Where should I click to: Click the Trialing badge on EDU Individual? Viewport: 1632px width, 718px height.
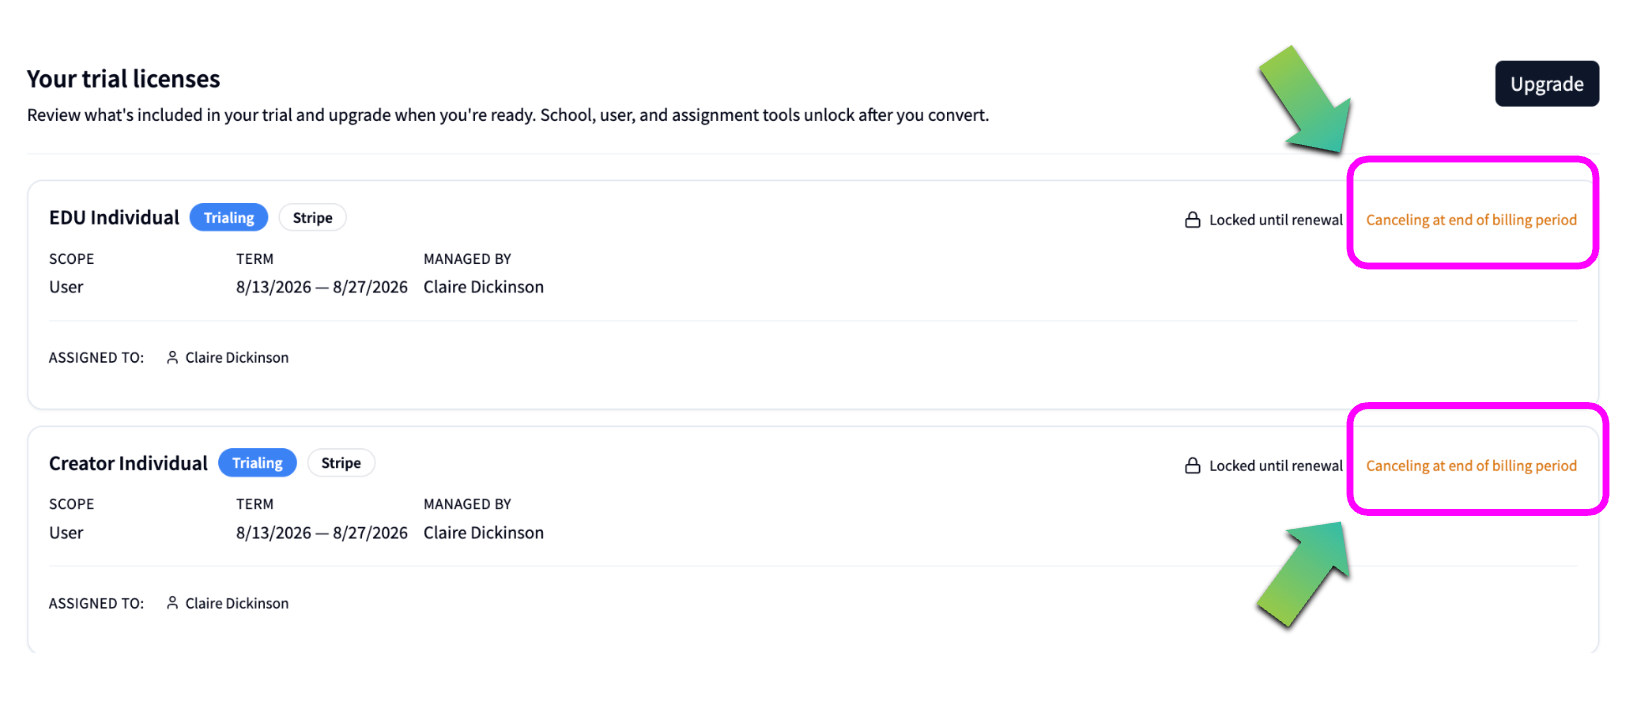229,218
